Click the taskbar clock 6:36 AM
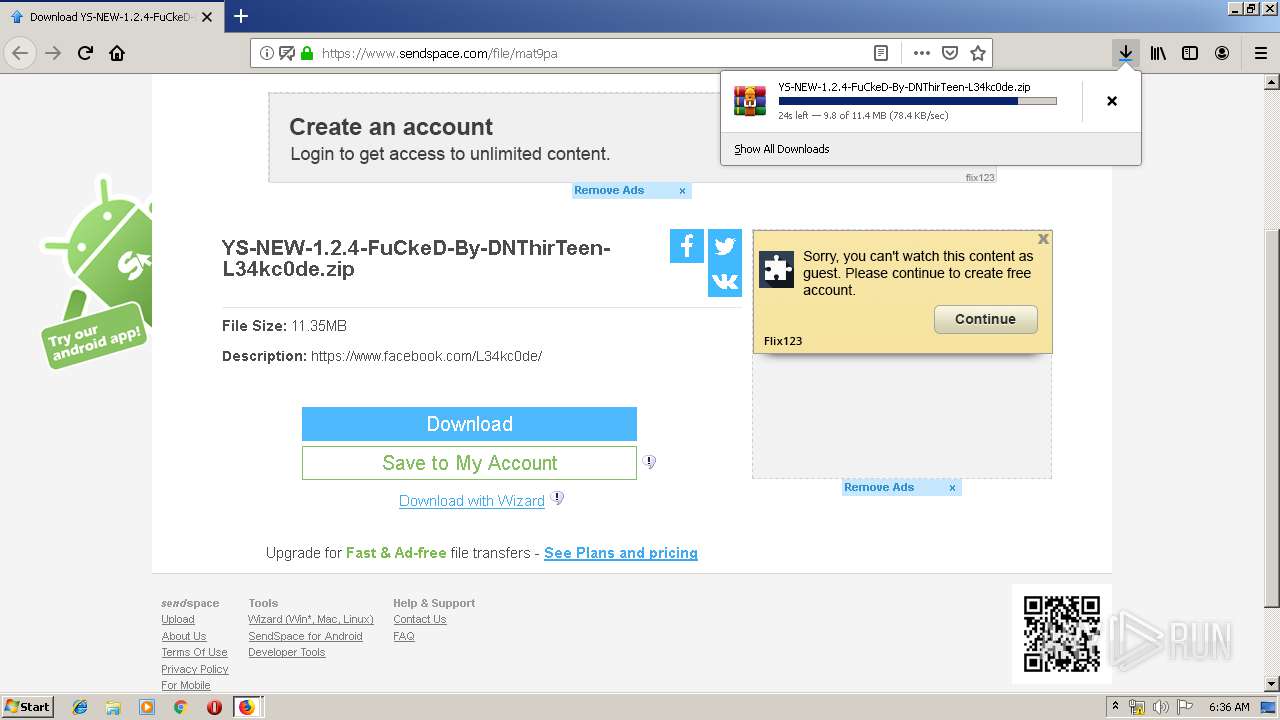The height and width of the screenshot is (720, 1280). pos(1229,707)
